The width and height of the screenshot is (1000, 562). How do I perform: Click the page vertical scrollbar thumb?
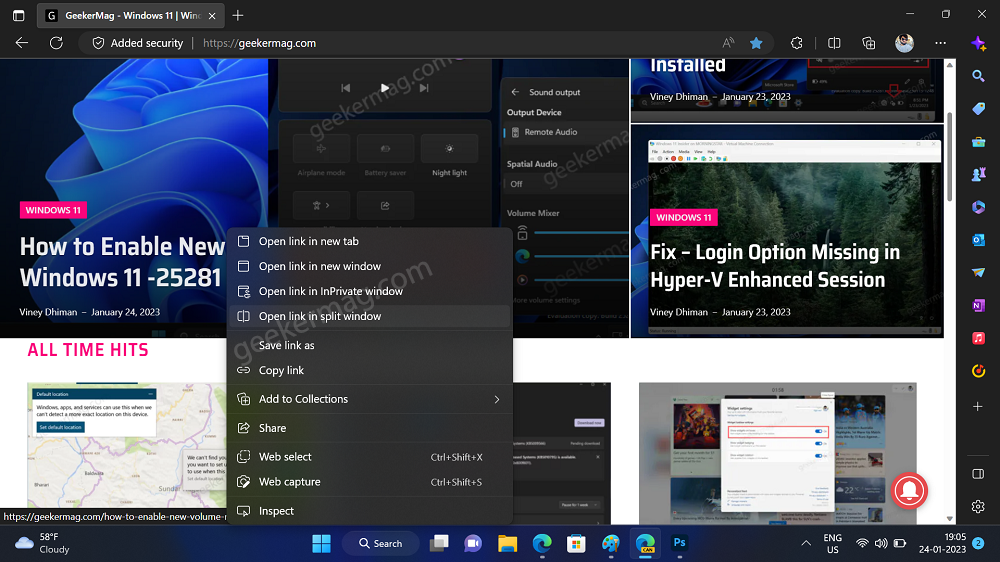(x=950, y=156)
